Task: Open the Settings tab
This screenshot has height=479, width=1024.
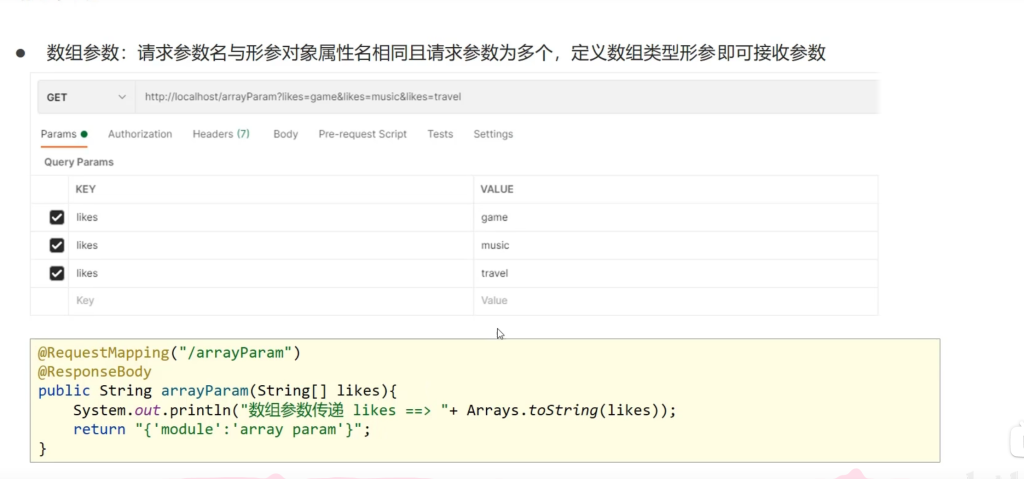Action: [x=493, y=134]
